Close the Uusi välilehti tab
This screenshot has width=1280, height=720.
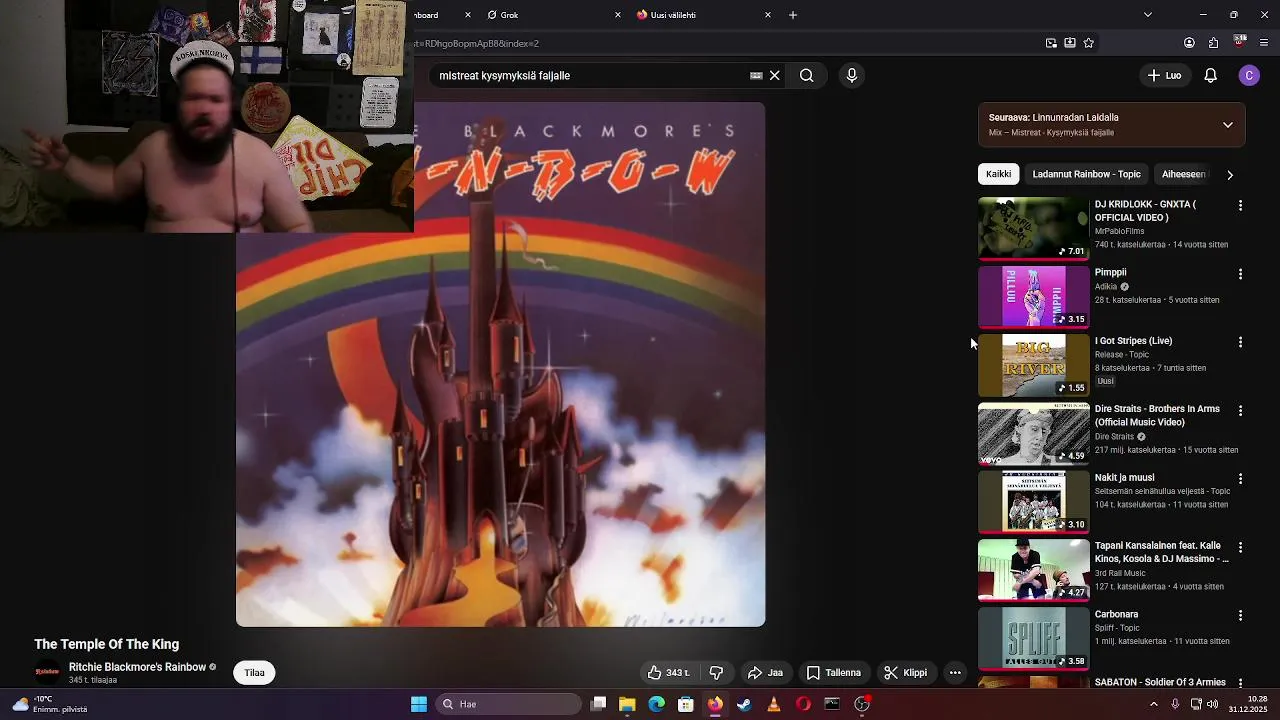tap(768, 15)
